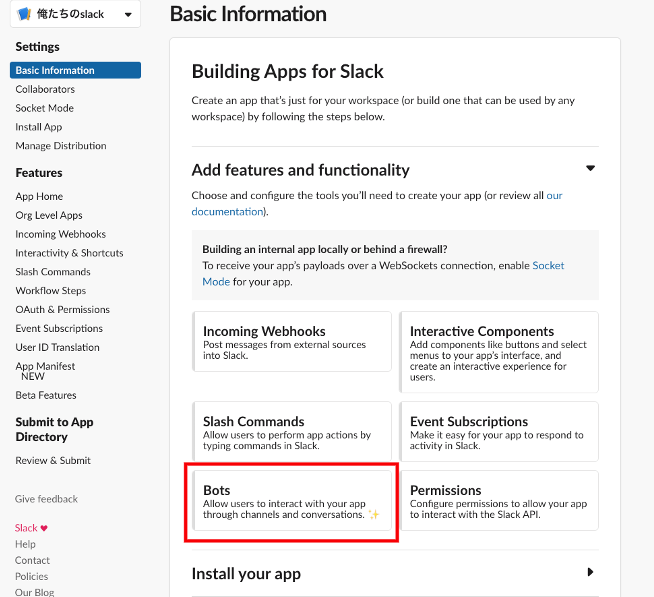Click the workspace logo icon
Image resolution: width=654 pixels, height=597 pixels.
coord(24,15)
